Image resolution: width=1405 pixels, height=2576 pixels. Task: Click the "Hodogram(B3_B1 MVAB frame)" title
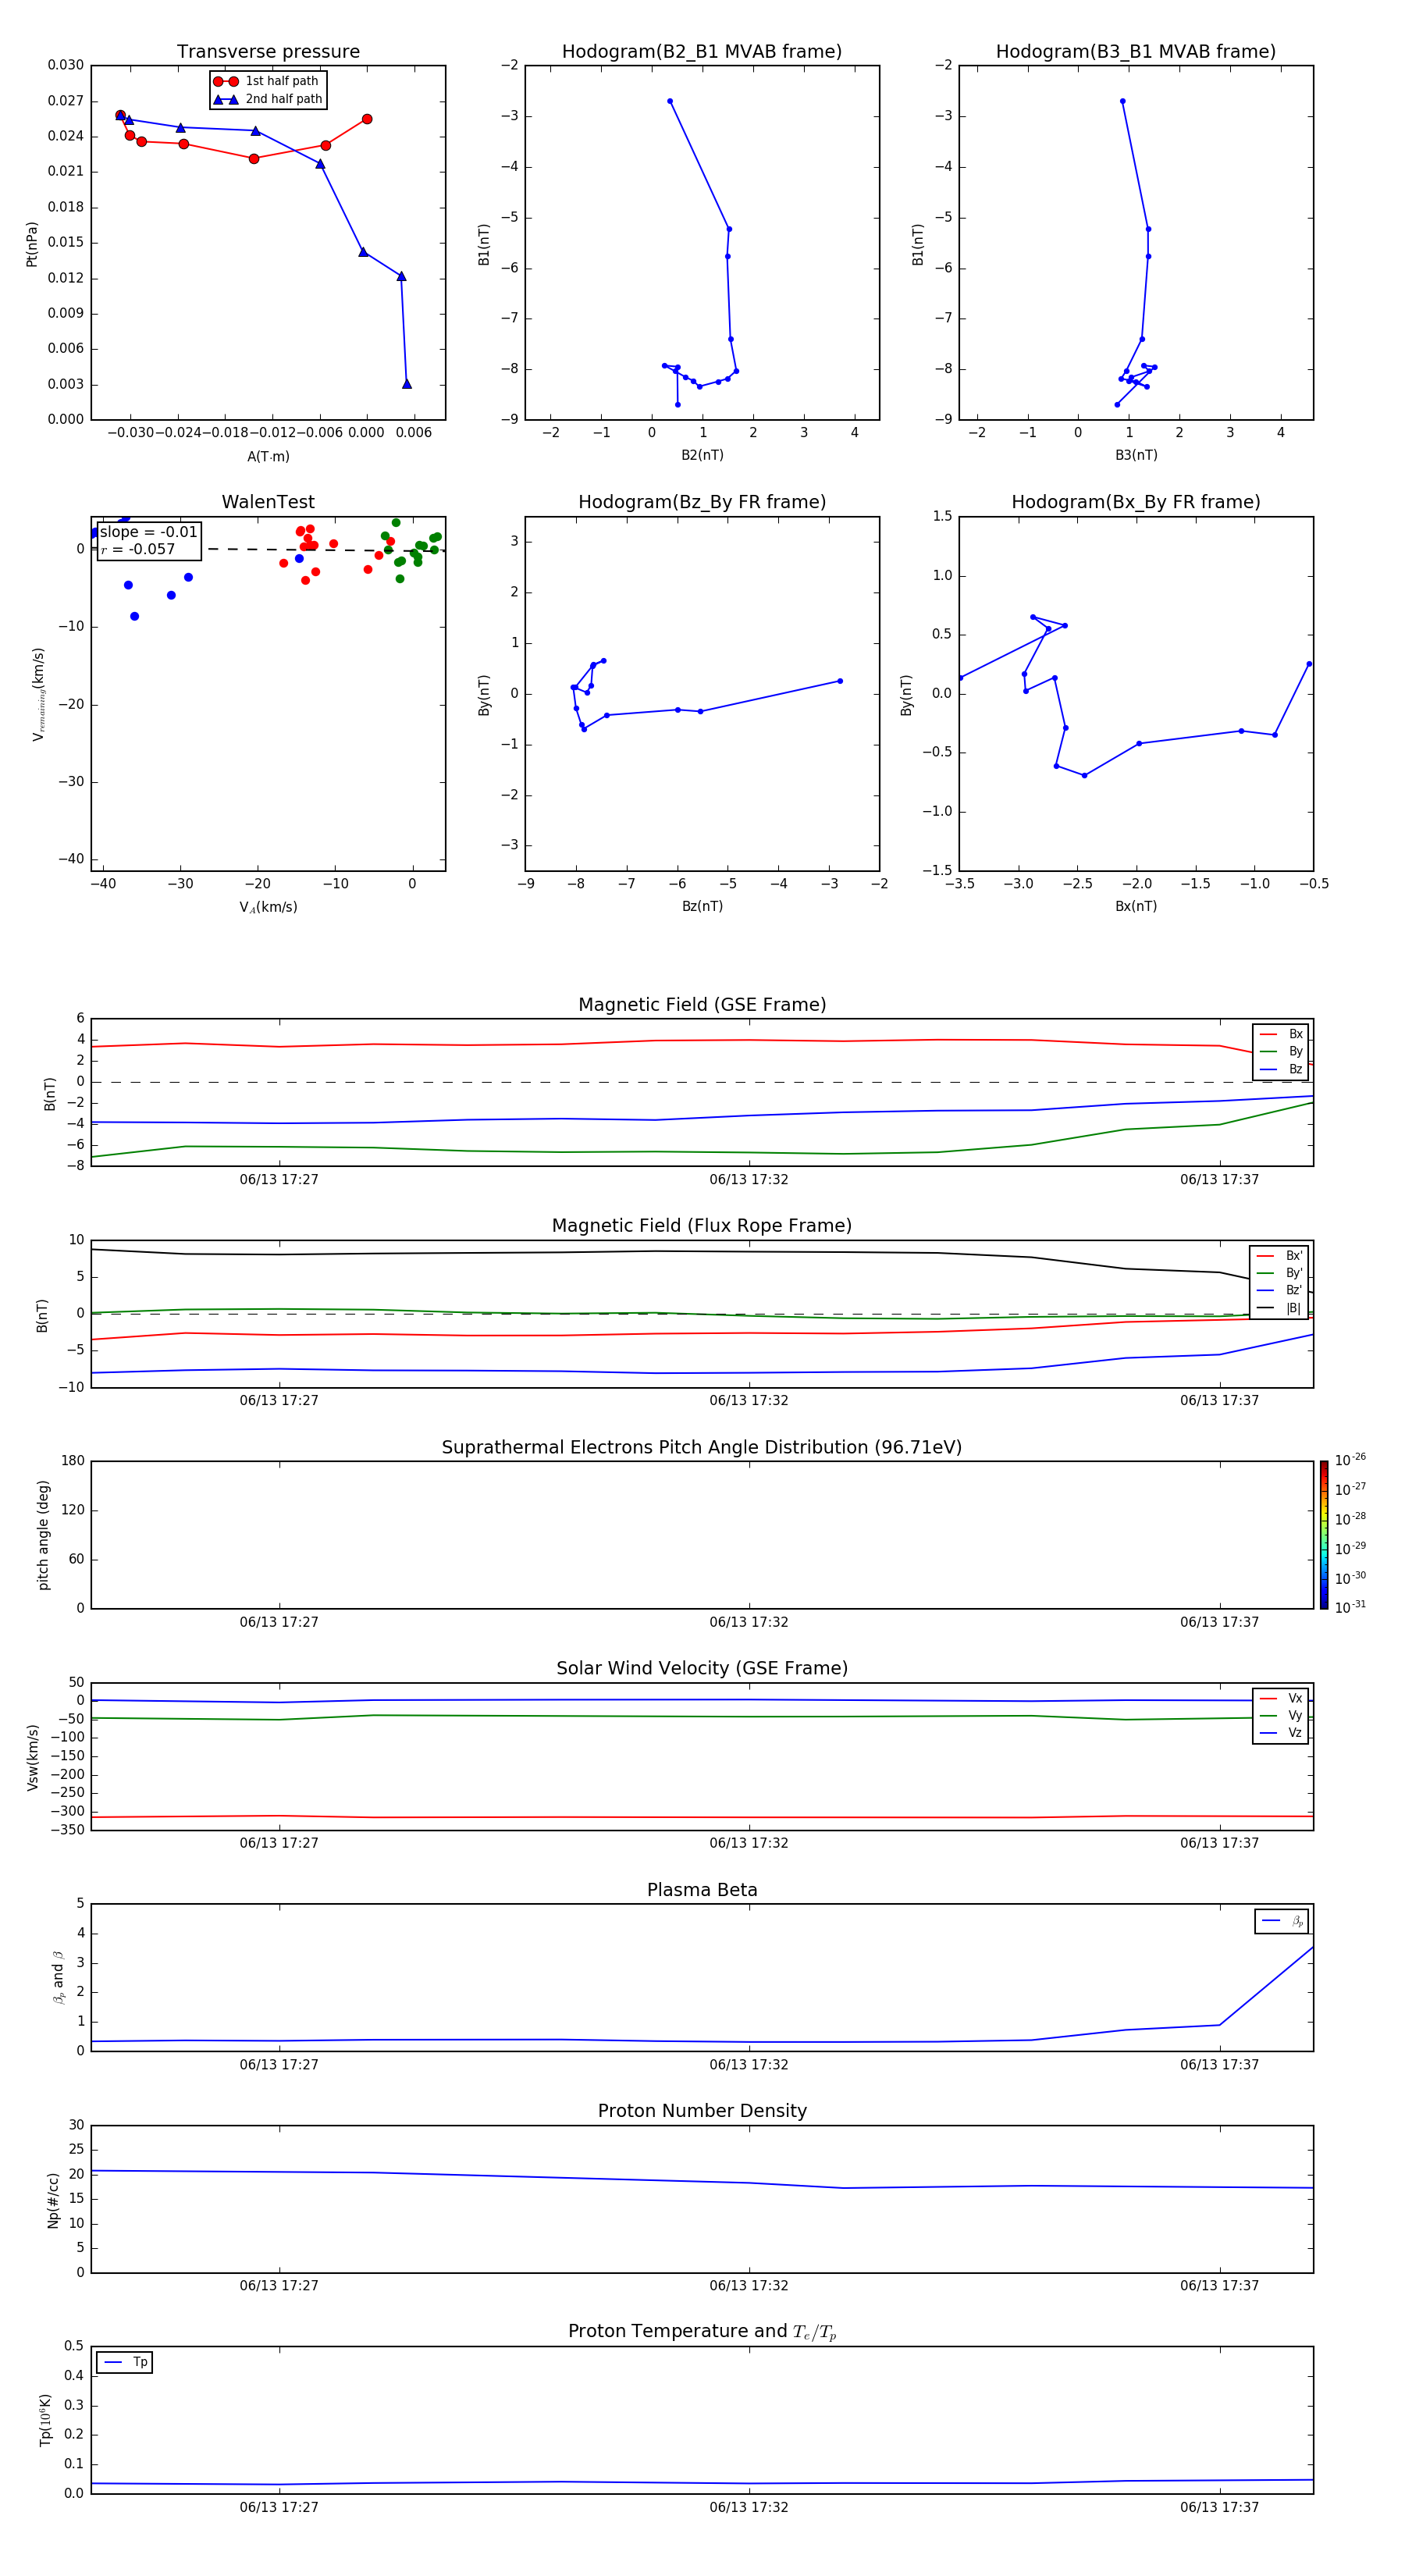click(x=1136, y=52)
